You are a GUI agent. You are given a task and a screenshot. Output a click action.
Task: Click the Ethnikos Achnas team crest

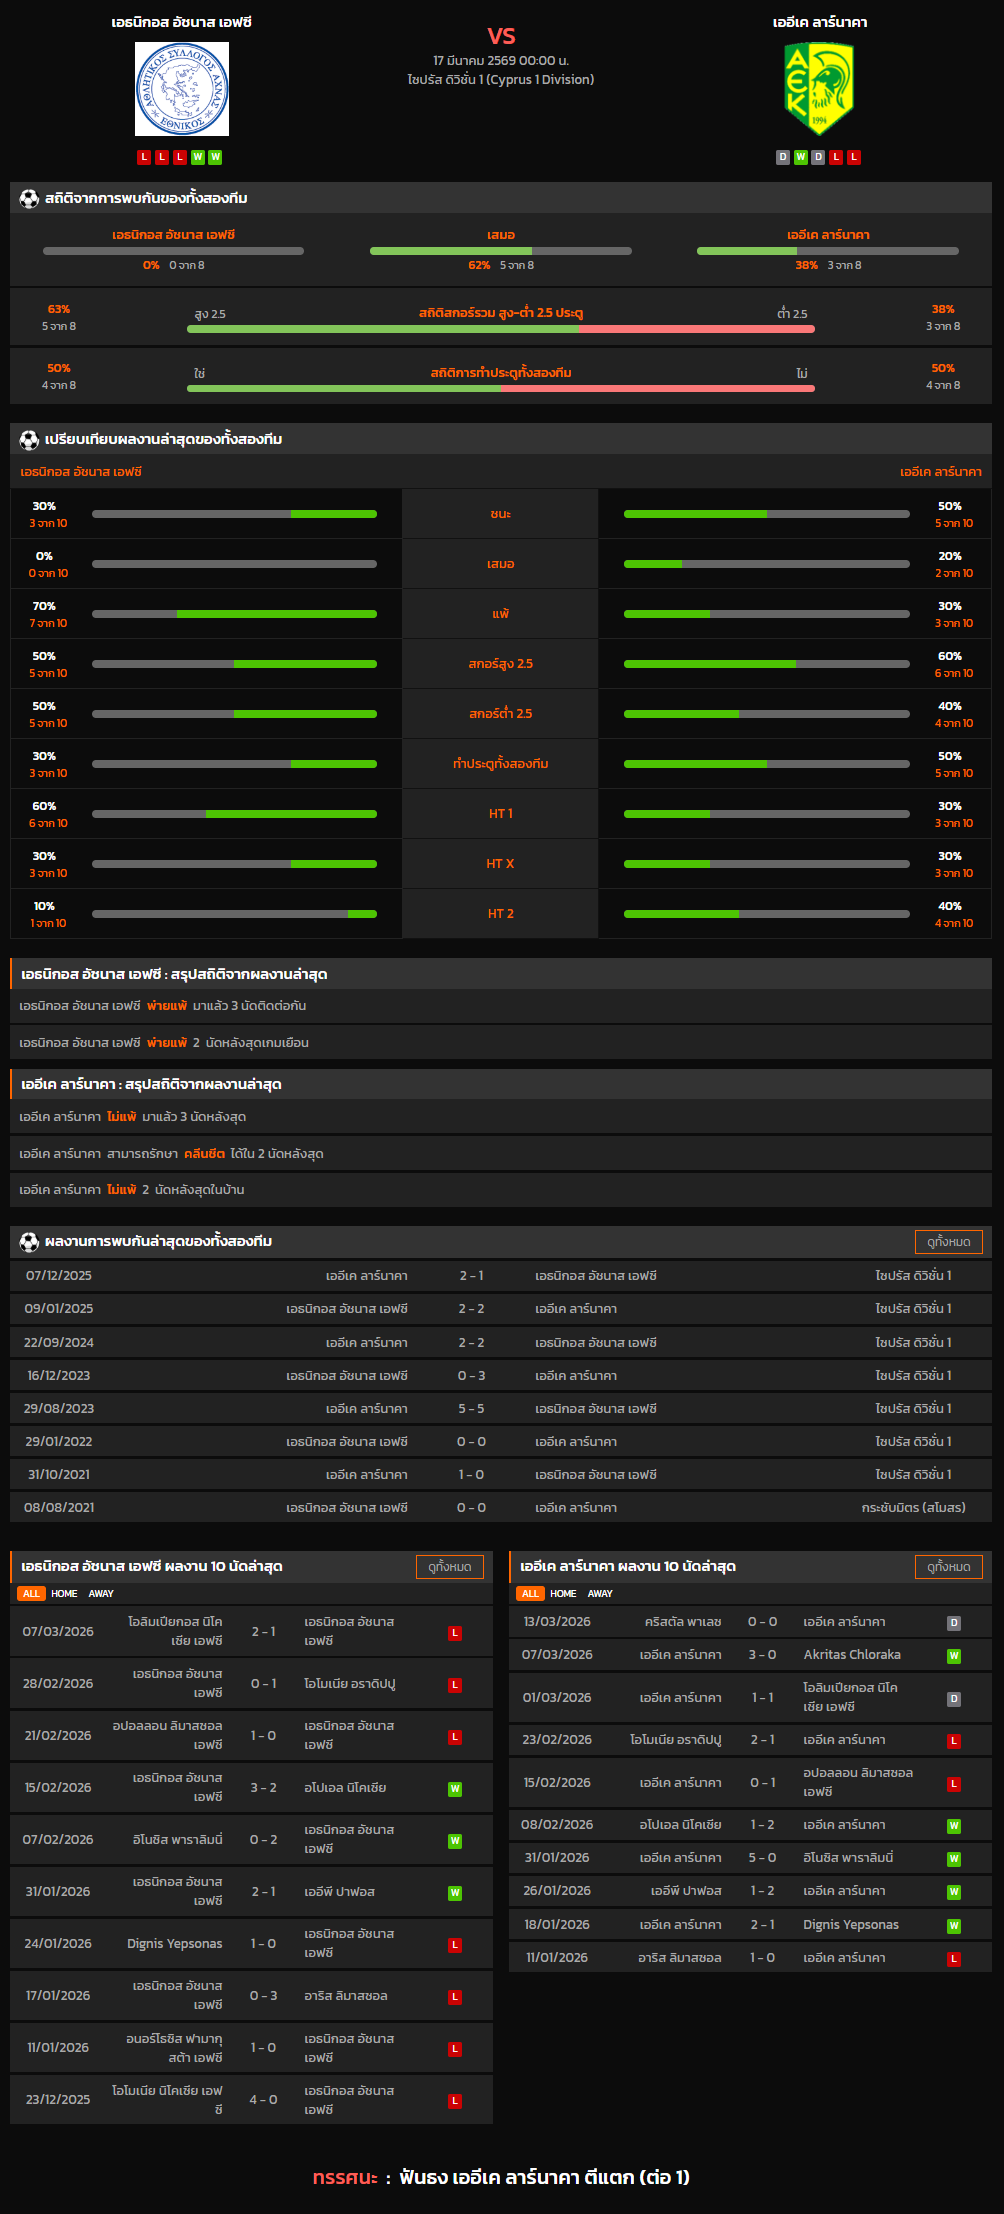click(x=182, y=90)
